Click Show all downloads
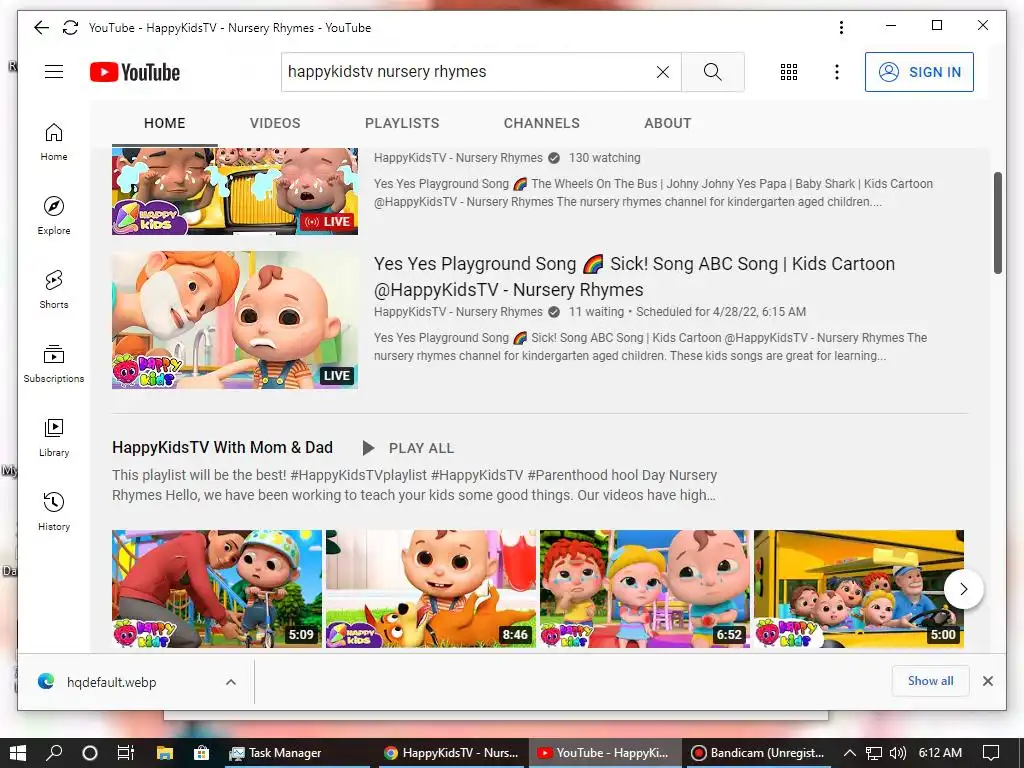 click(930, 681)
